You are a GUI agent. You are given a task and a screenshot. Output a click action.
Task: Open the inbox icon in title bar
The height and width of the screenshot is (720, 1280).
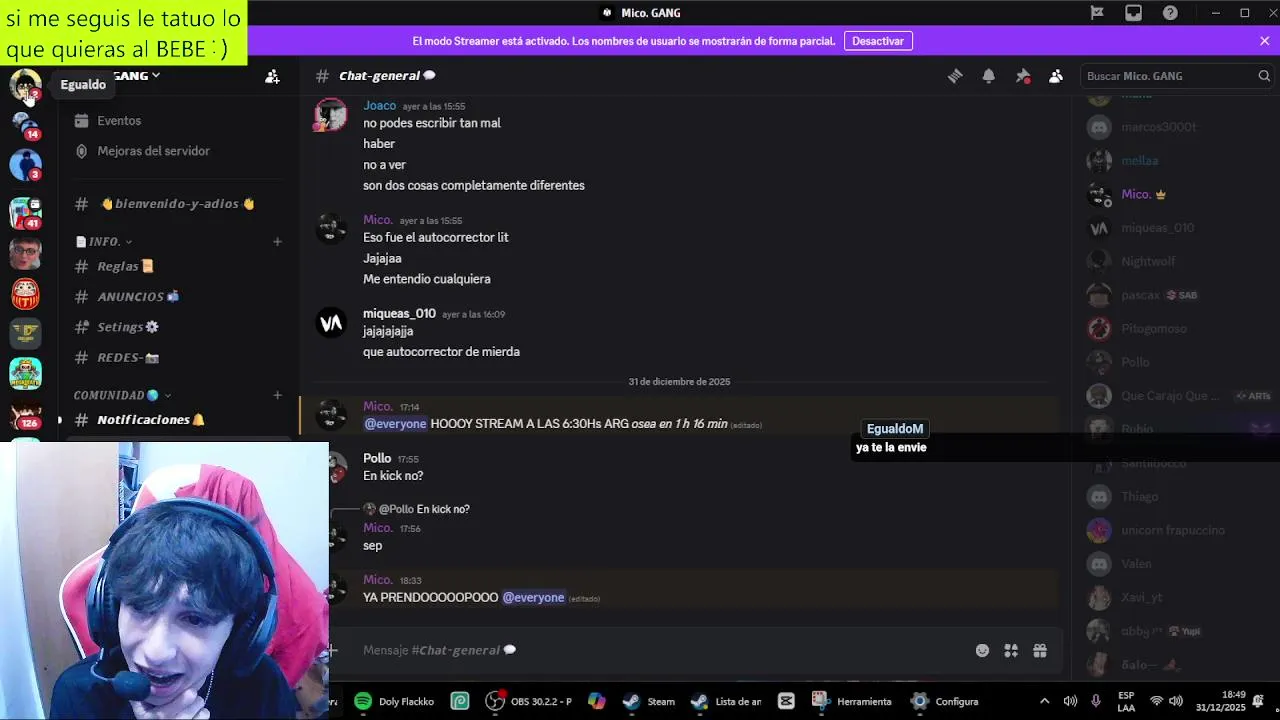1133,13
